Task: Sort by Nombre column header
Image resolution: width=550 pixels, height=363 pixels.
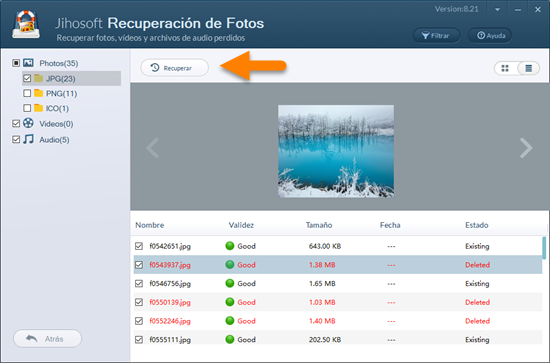Action: coord(150,225)
